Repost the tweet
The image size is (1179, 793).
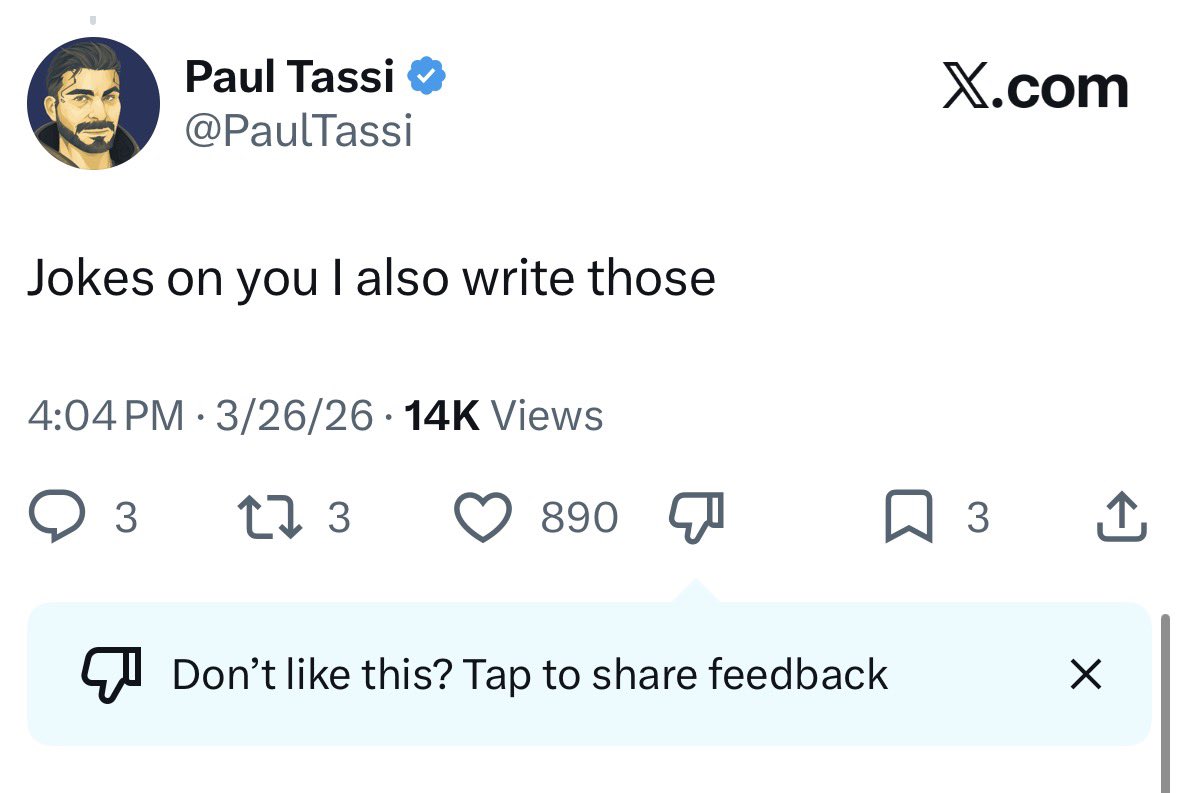(x=266, y=516)
